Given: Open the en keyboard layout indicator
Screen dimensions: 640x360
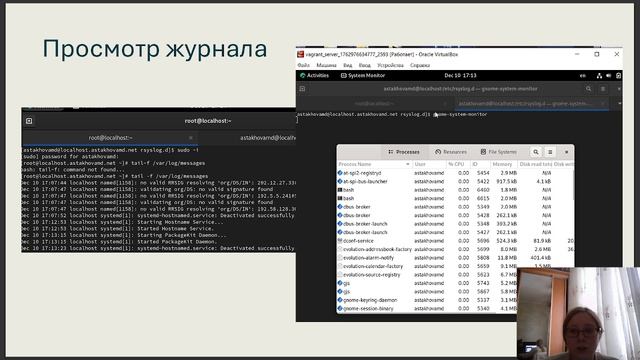Looking at the screenshot, I should [582, 76].
